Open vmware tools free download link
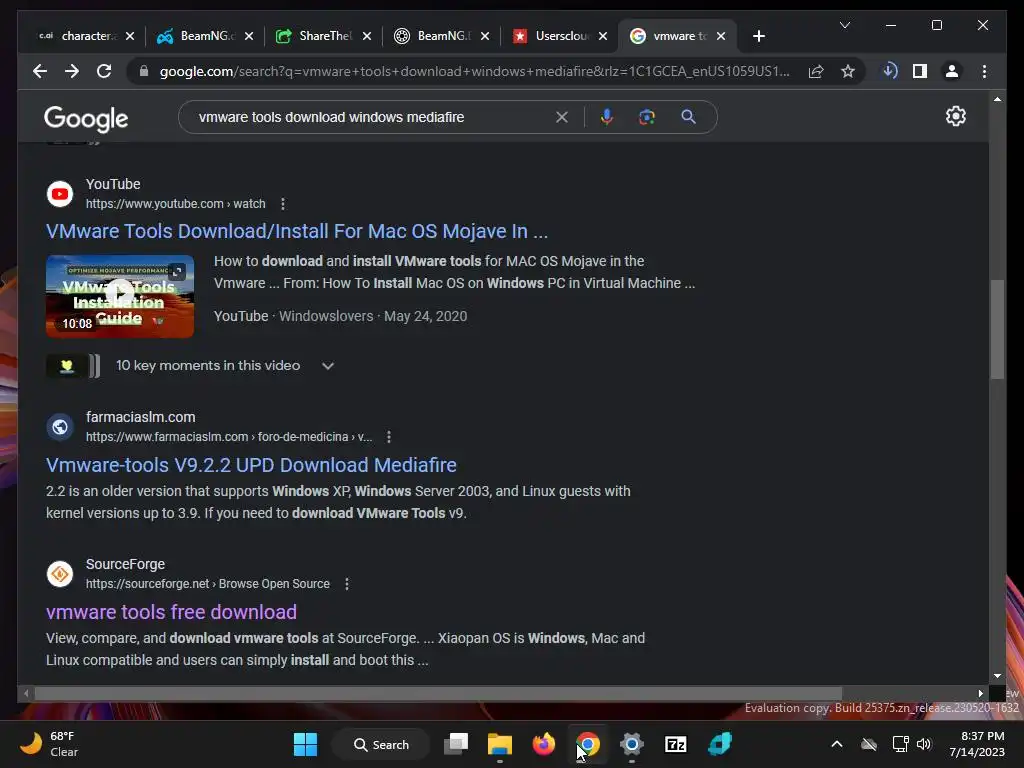1024x768 pixels. coord(171,612)
